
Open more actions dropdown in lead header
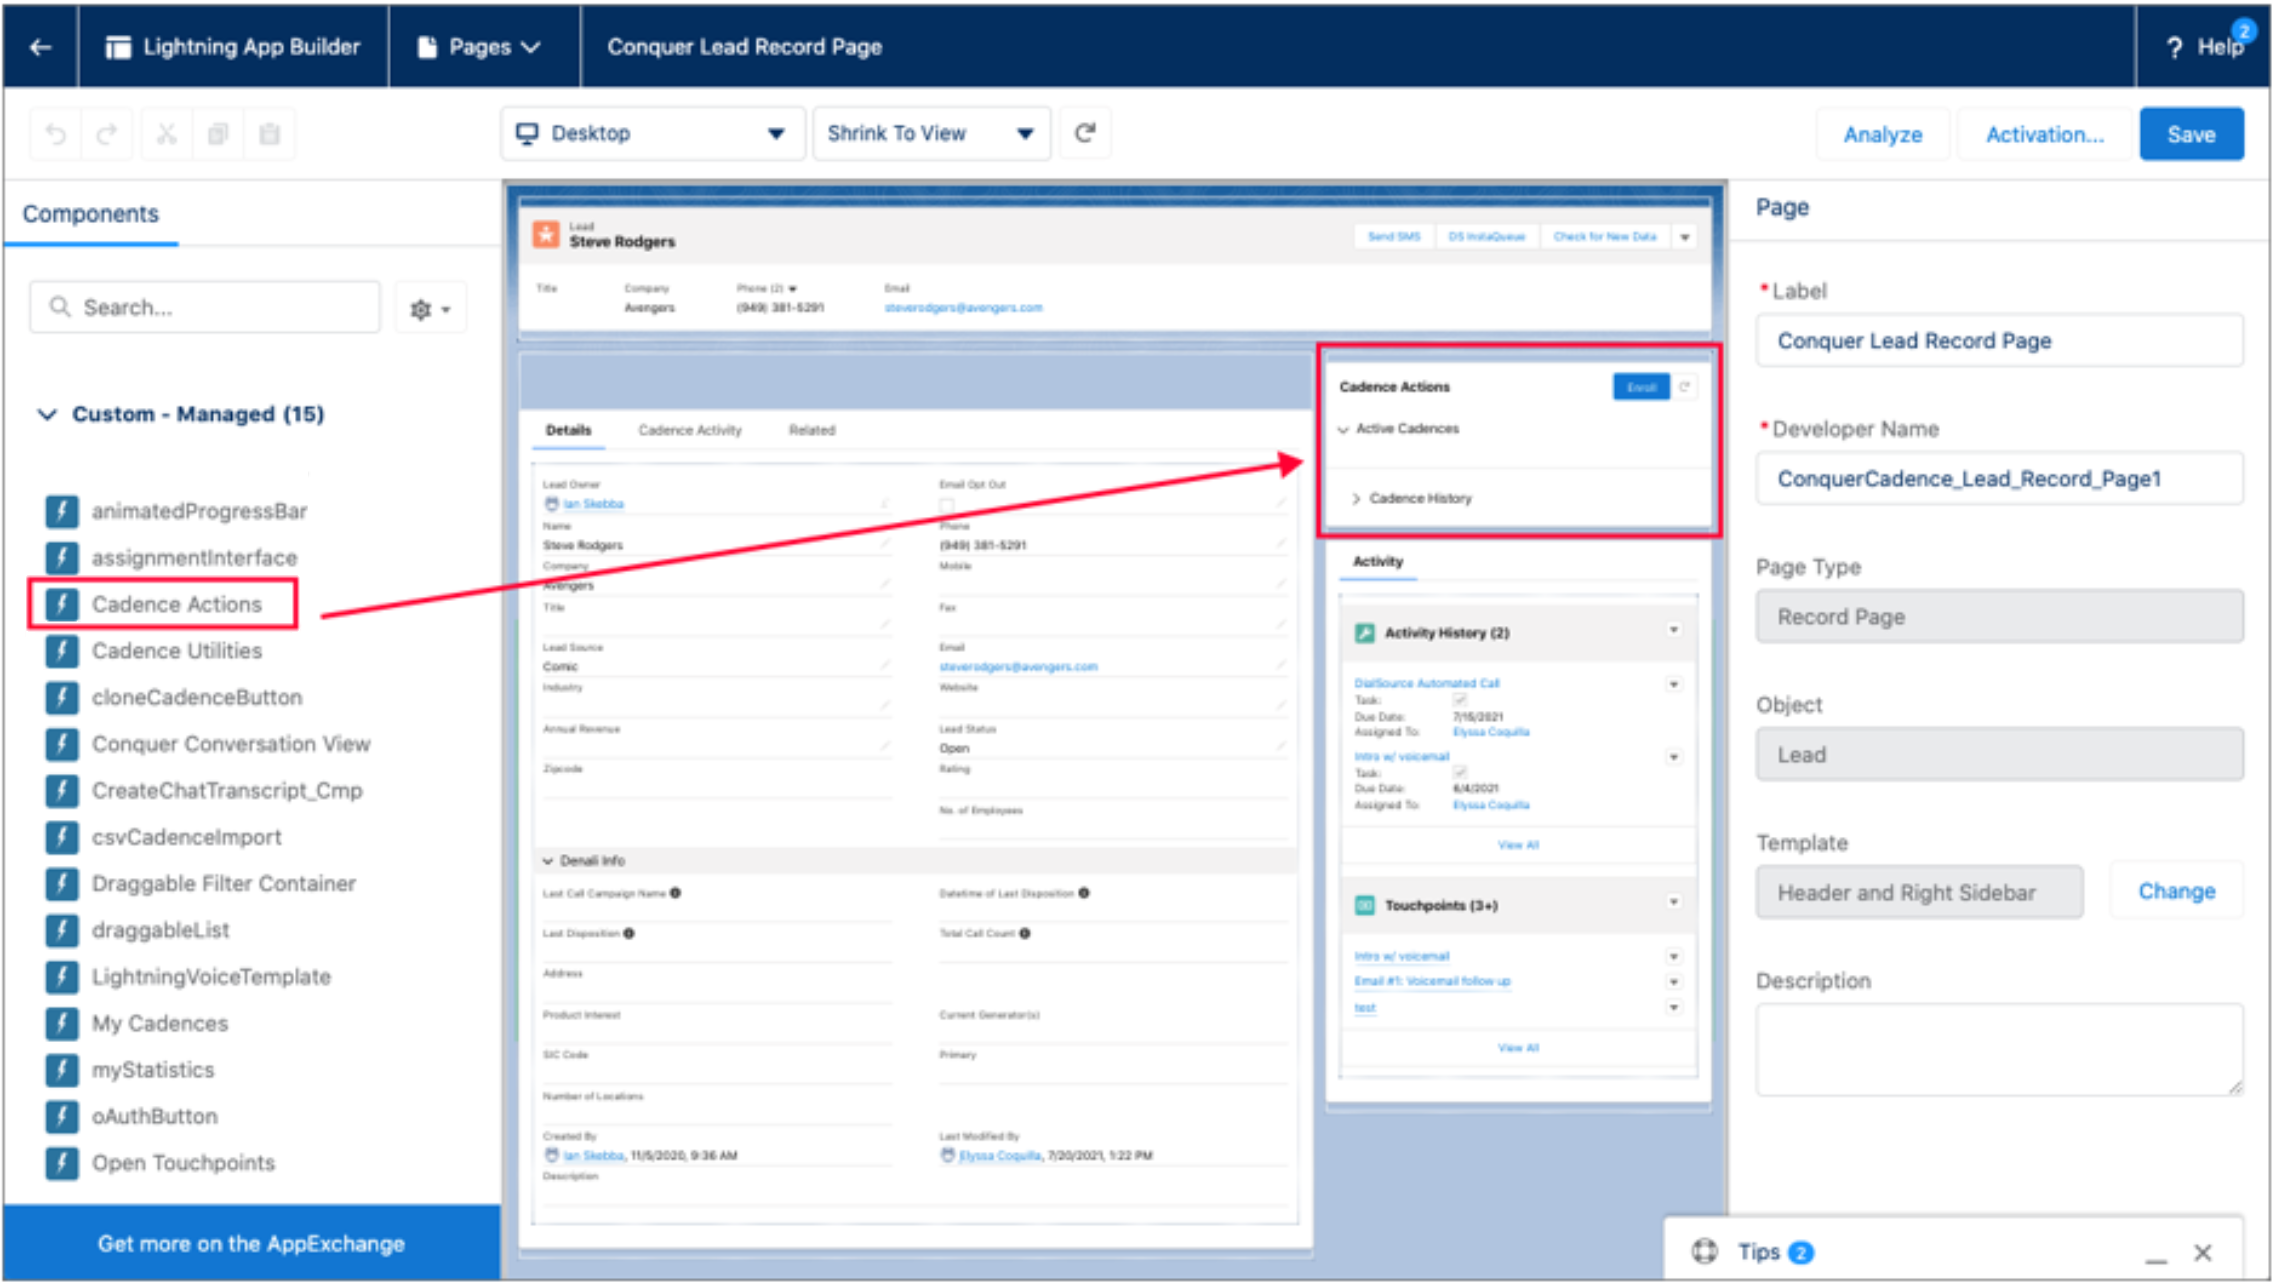1685,237
